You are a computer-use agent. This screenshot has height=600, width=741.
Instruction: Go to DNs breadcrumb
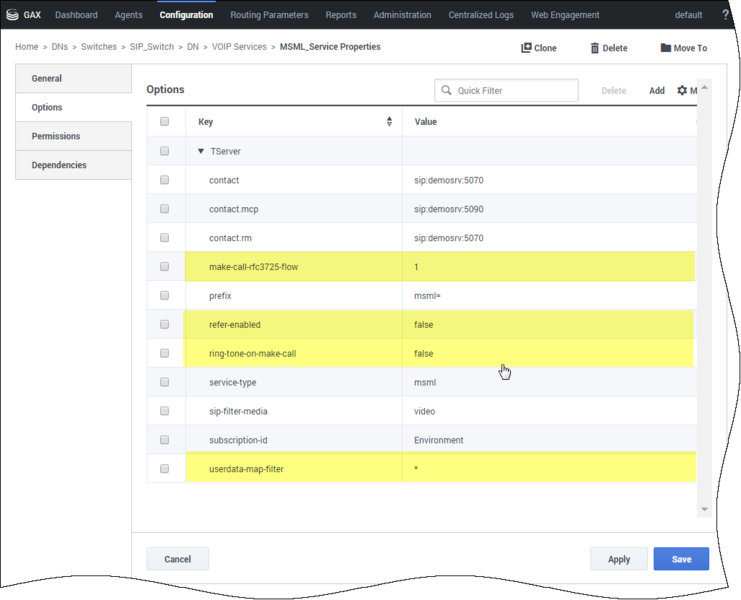pos(60,47)
